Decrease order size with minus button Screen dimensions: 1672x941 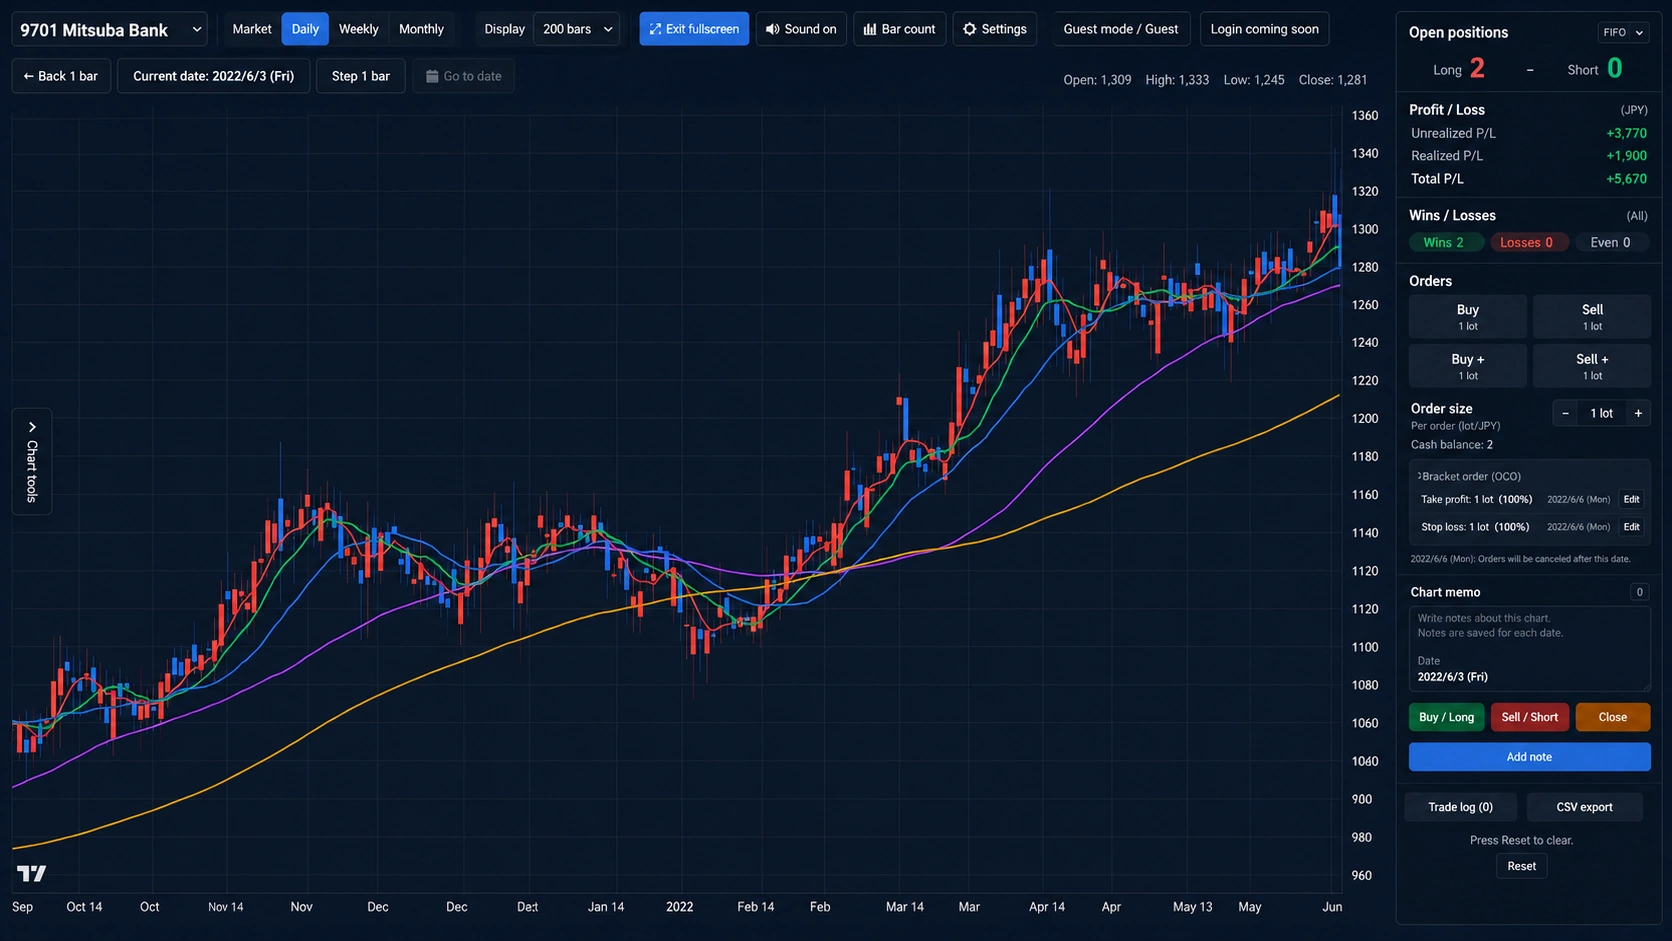[1565, 413]
